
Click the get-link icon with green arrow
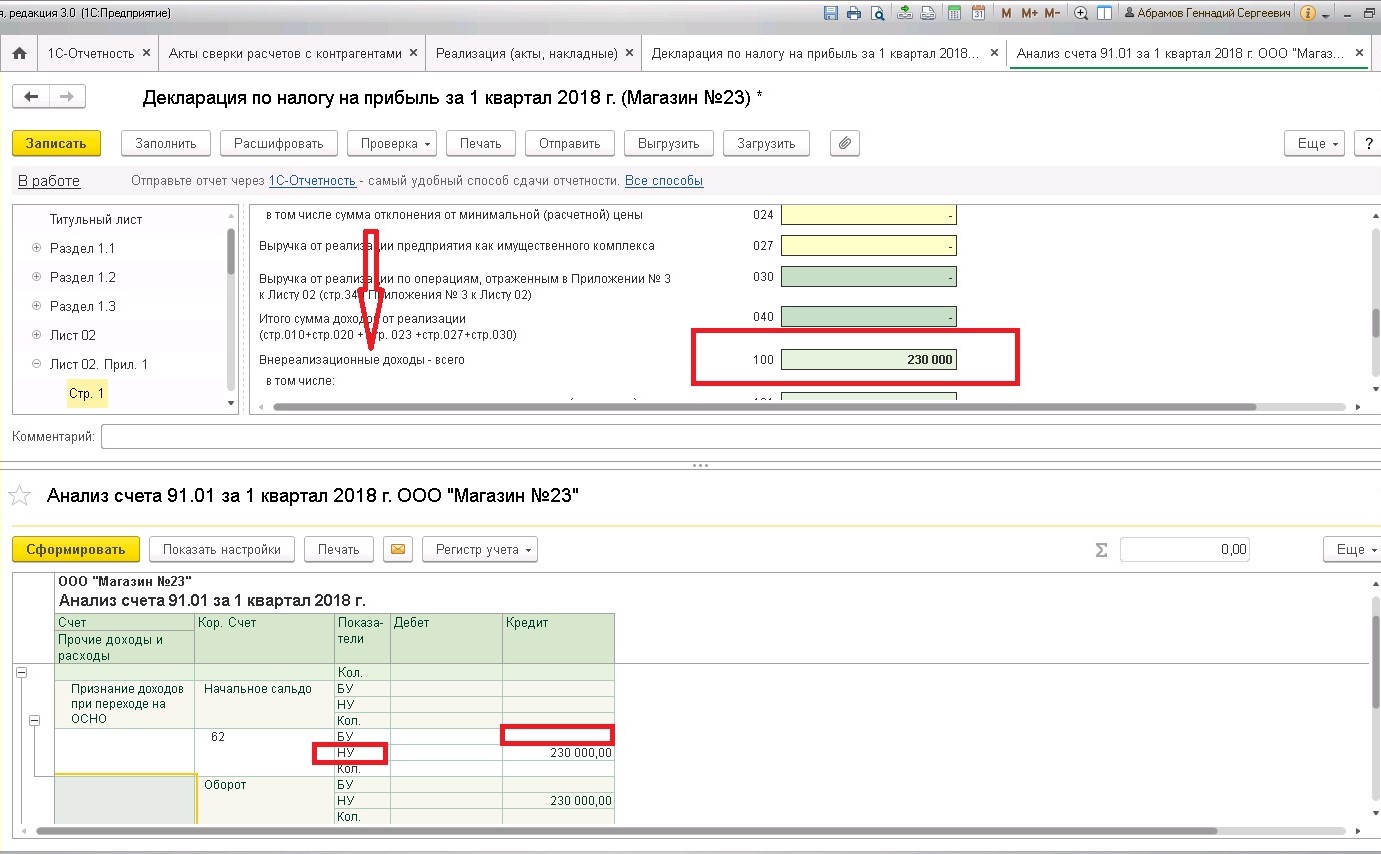[905, 14]
